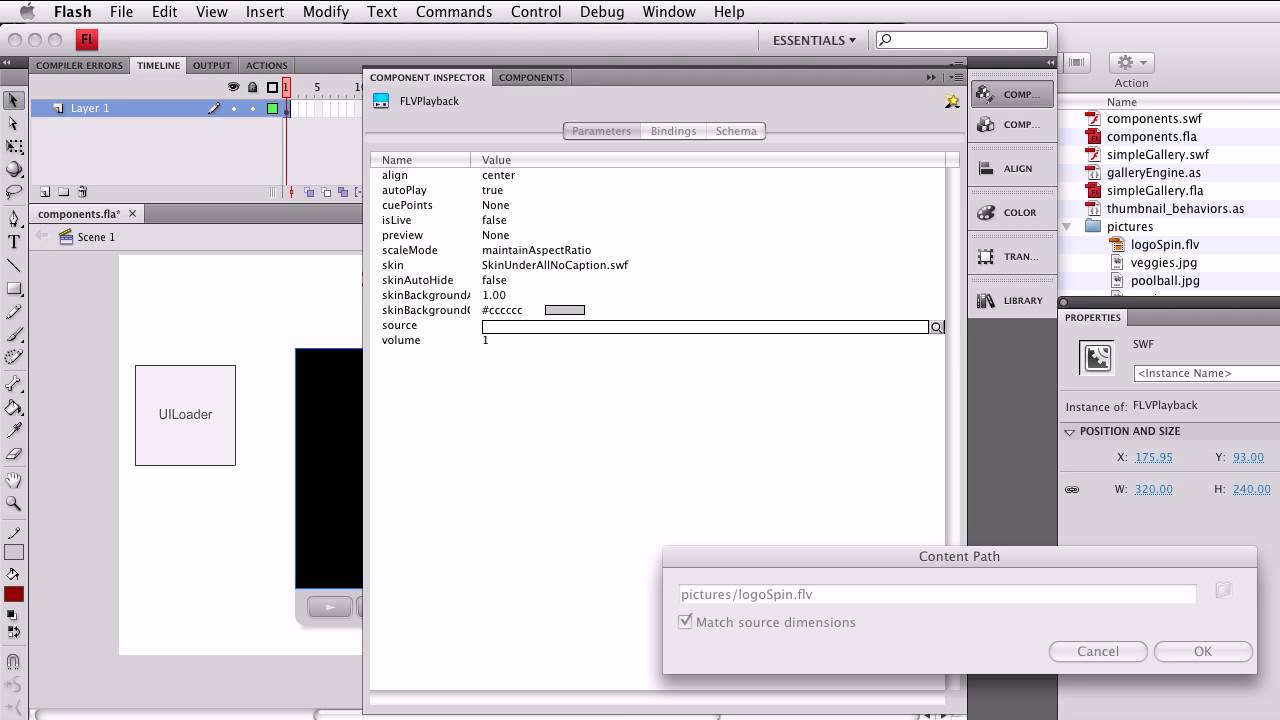The height and width of the screenshot is (720, 1280).
Task: Choose the Eraser tool
Action: click(x=14, y=454)
